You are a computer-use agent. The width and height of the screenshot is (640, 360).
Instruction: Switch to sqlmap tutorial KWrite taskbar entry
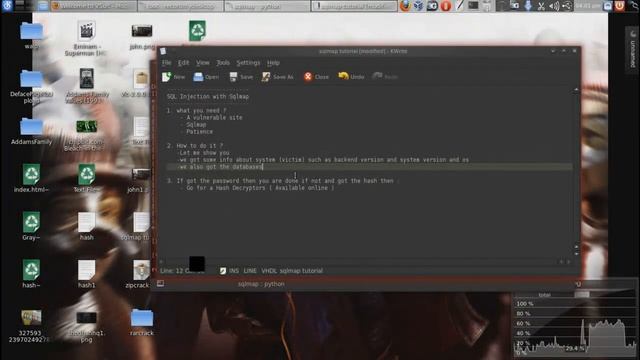[354, 6]
